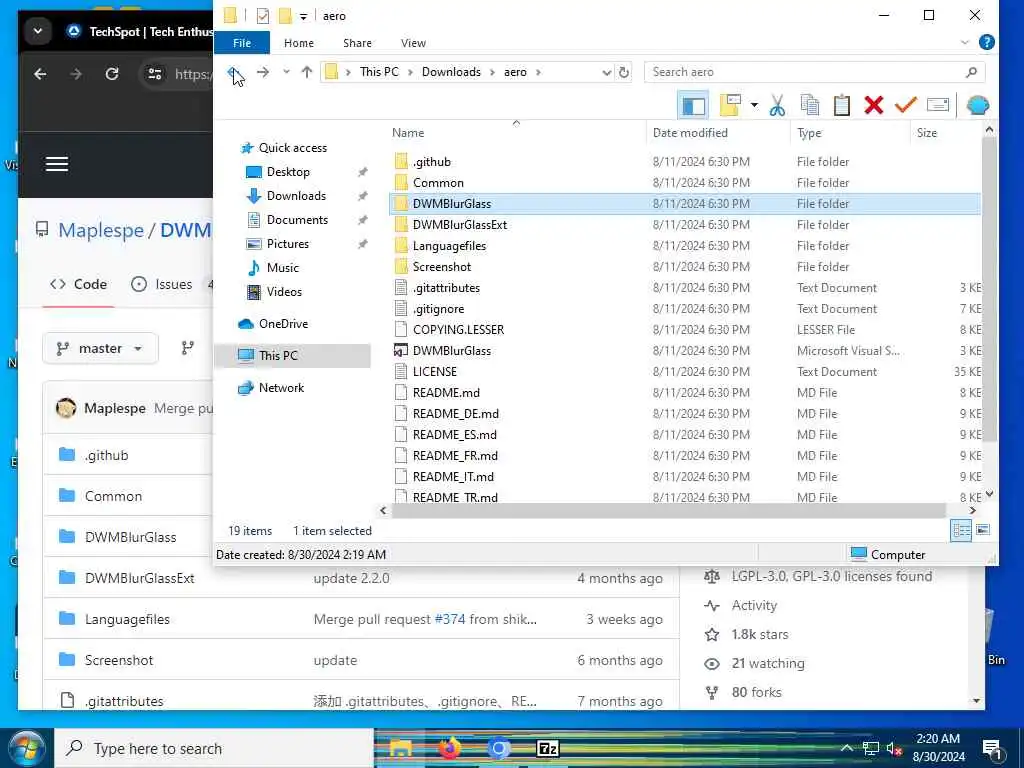Click the forward arrow in File Explorer

pos(263,72)
